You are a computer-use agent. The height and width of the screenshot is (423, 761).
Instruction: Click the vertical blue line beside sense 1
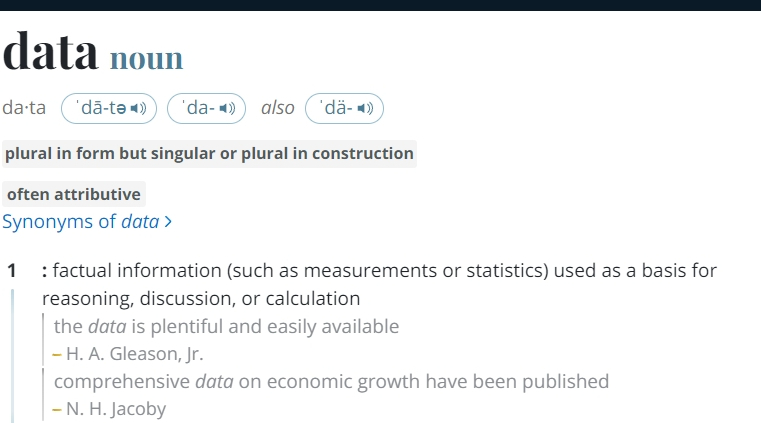click(12, 356)
